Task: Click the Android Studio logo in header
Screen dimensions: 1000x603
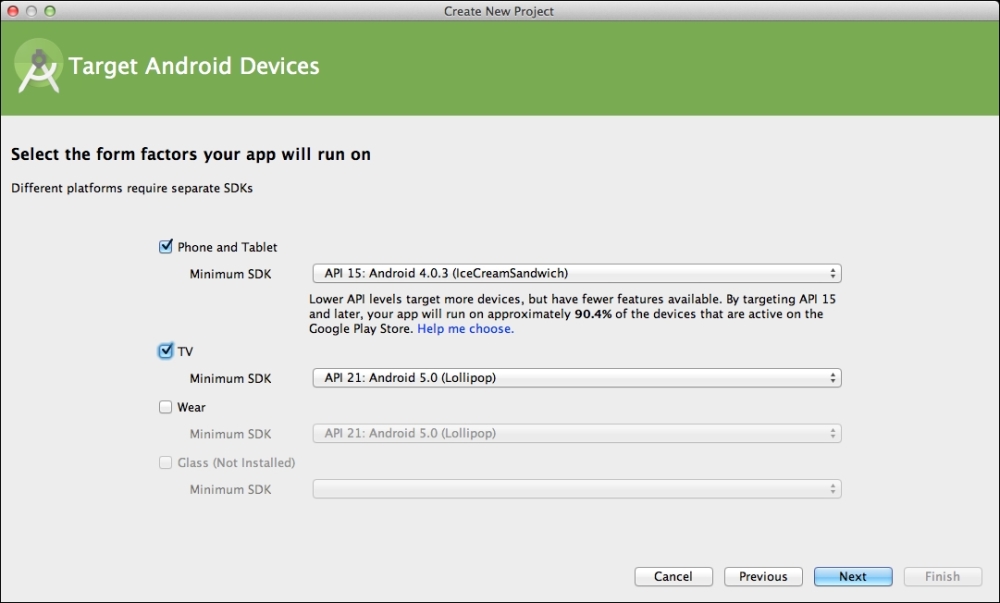Action: point(37,68)
